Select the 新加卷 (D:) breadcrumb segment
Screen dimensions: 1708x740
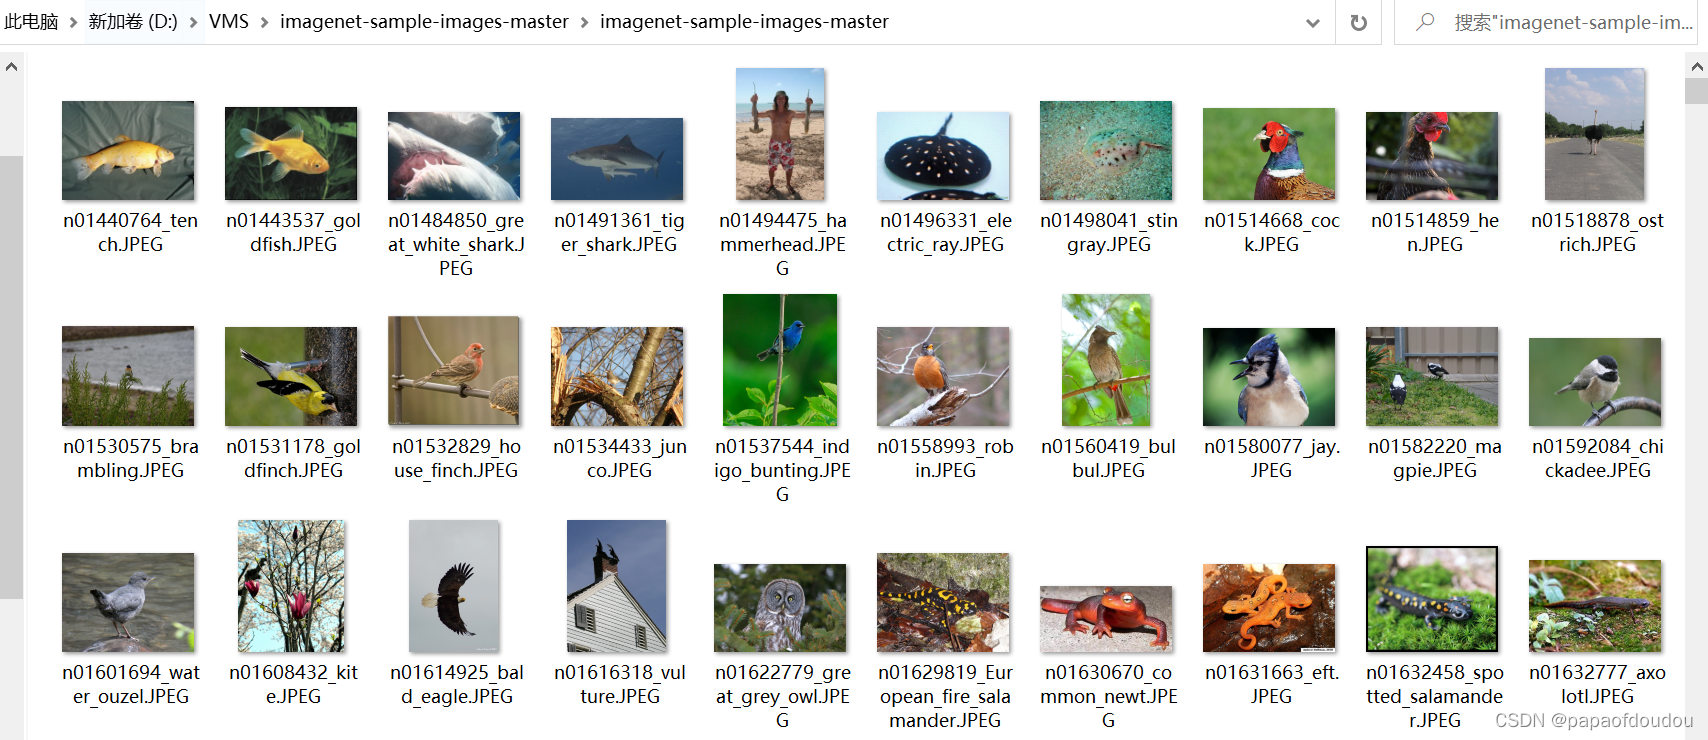point(133,22)
